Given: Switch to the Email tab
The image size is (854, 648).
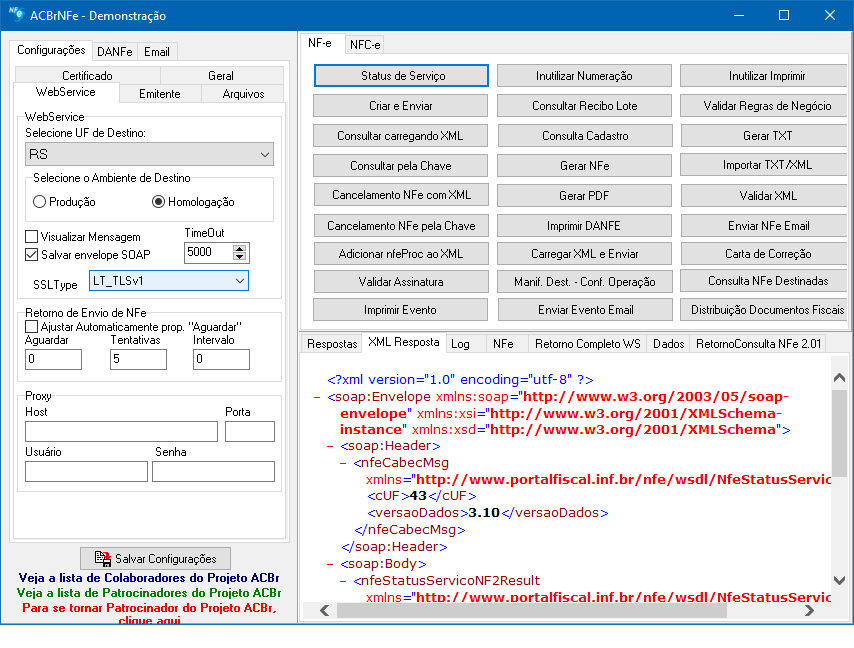Looking at the screenshot, I should [x=157, y=52].
